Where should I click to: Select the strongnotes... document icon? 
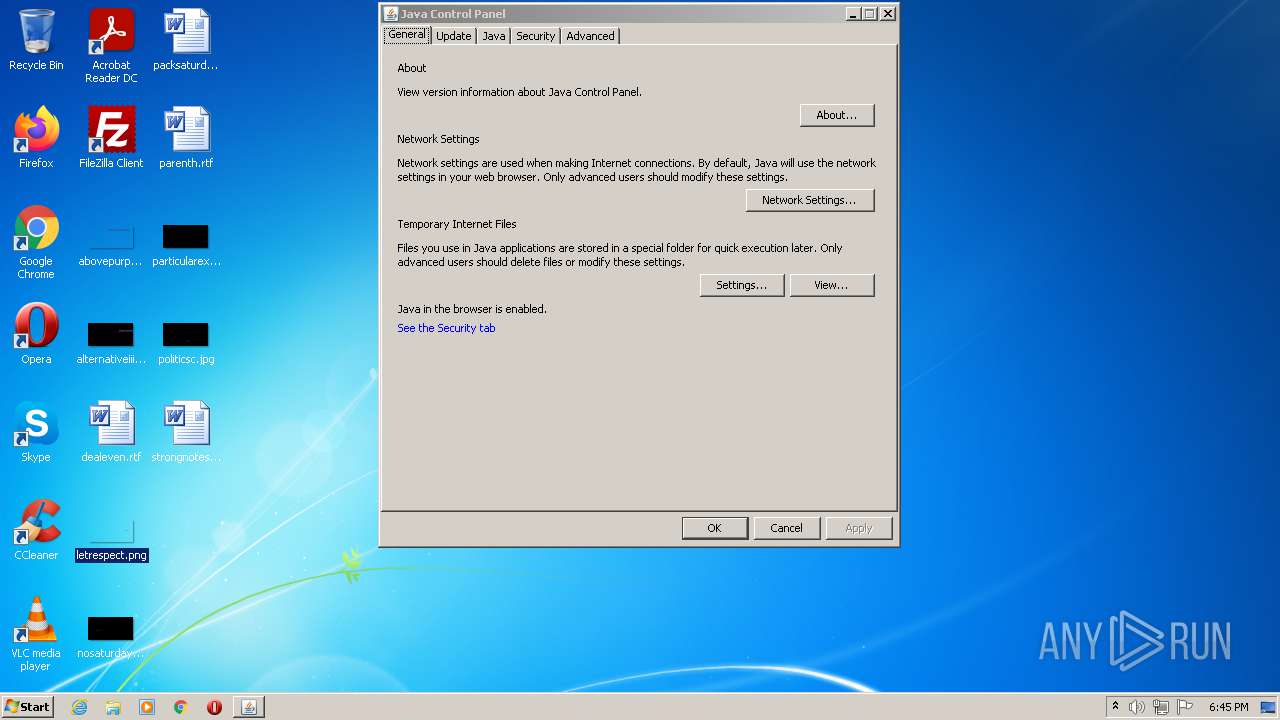[x=186, y=432]
